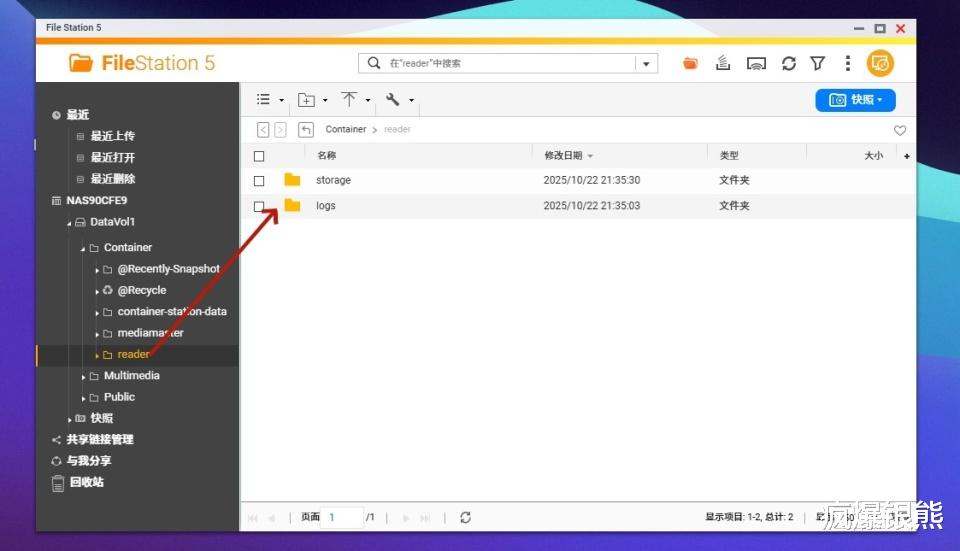Select container-station-data folder in tree
Screen dimensions: 960x551
click(x=172, y=312)
